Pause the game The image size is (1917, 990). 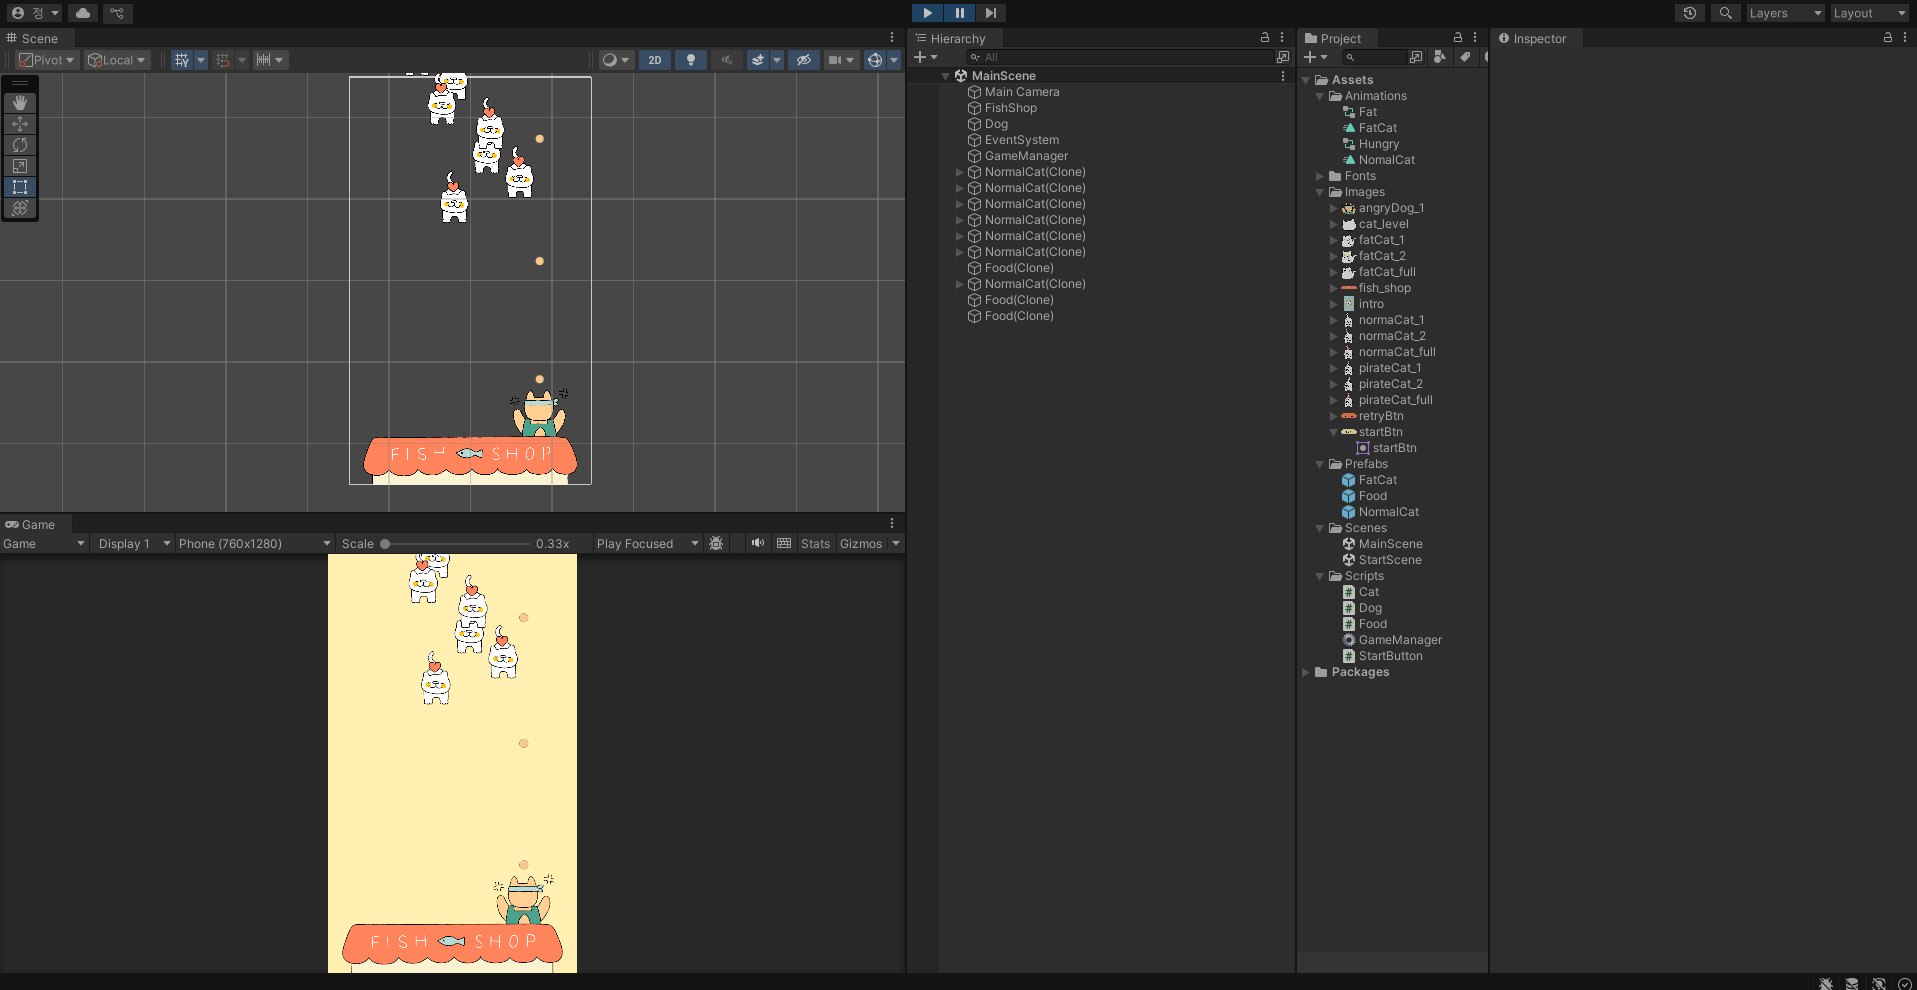959,13
